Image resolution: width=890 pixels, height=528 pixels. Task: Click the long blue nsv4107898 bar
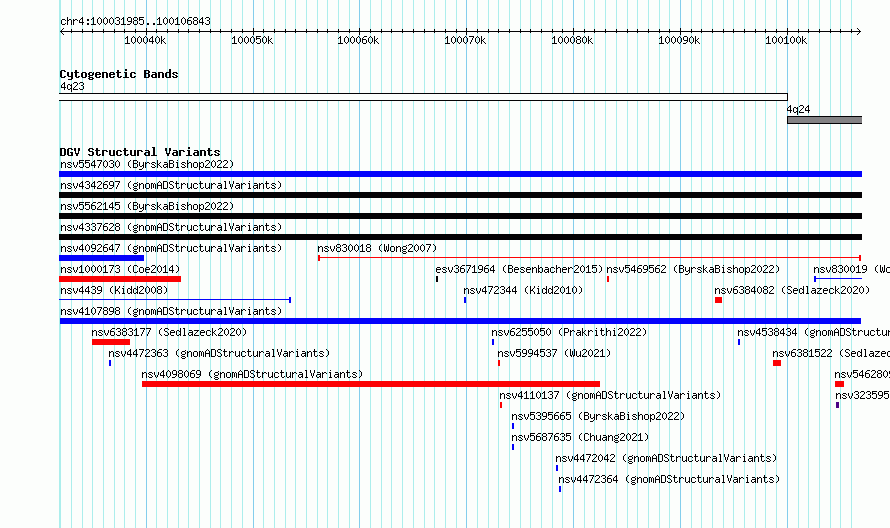pyautogui.click(x=460, y=321)
